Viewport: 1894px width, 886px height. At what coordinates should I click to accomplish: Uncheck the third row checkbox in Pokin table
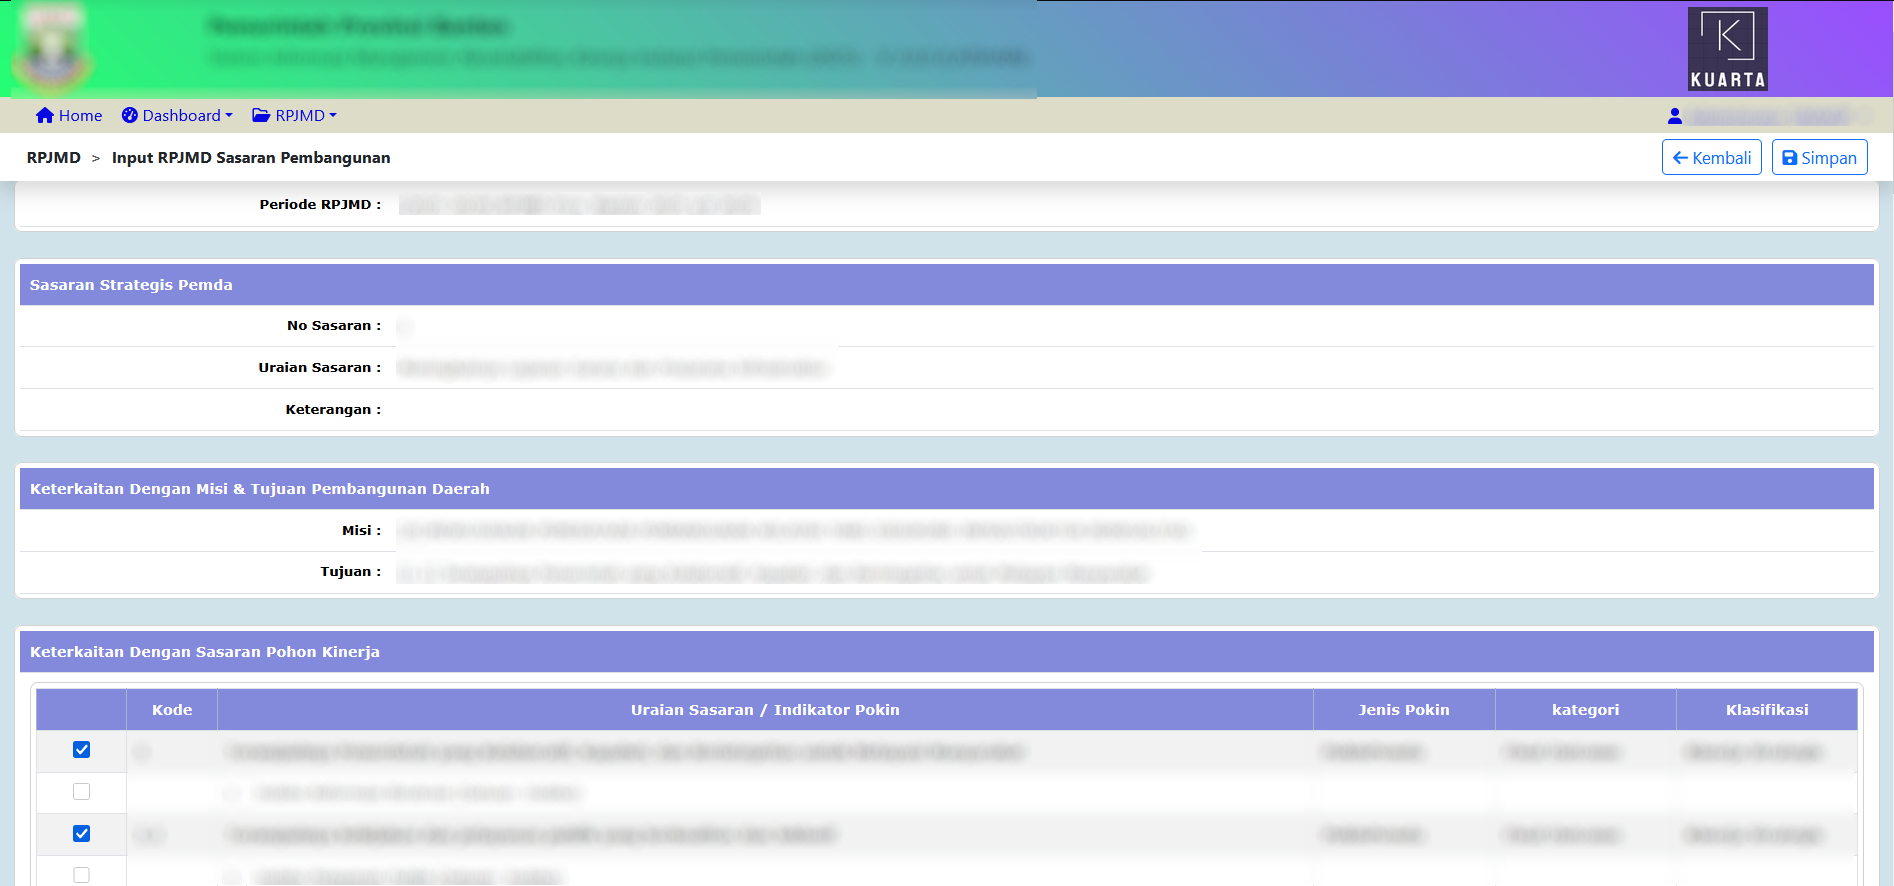pyautogui.click(x=82, y=834)
